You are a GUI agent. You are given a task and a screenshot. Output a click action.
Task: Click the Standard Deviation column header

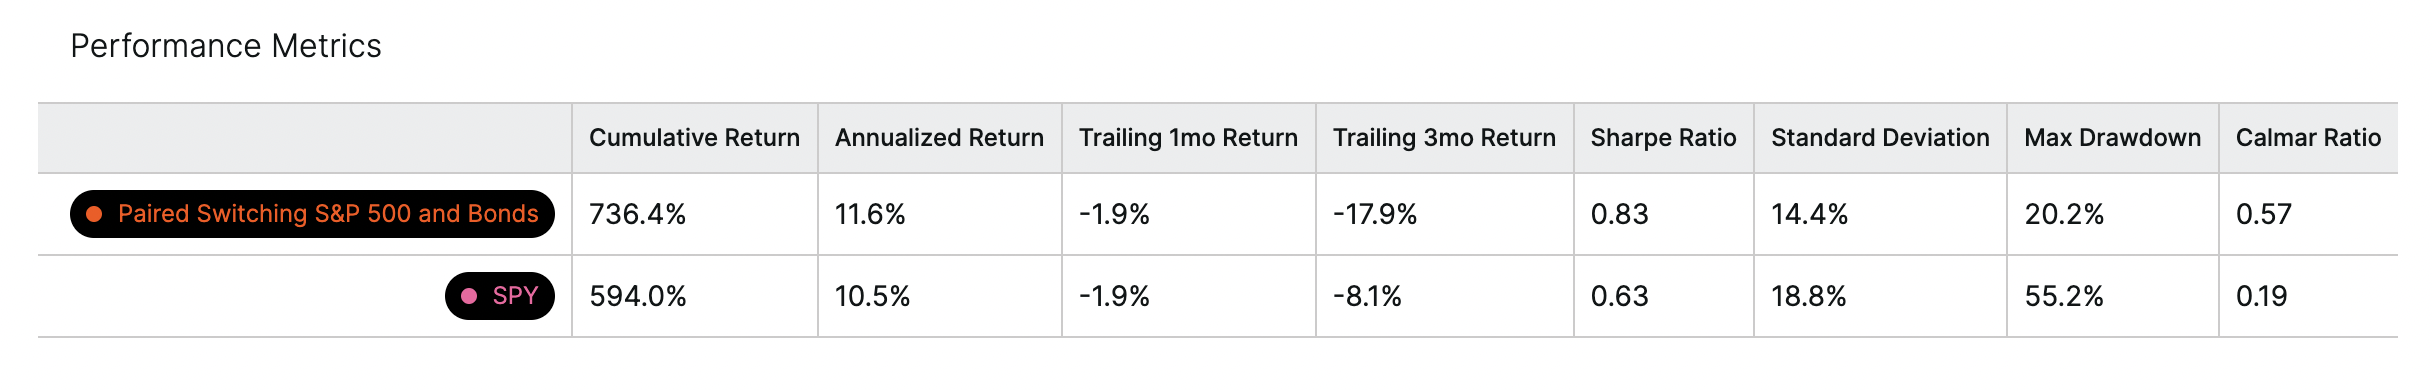tap(1880, 138)
